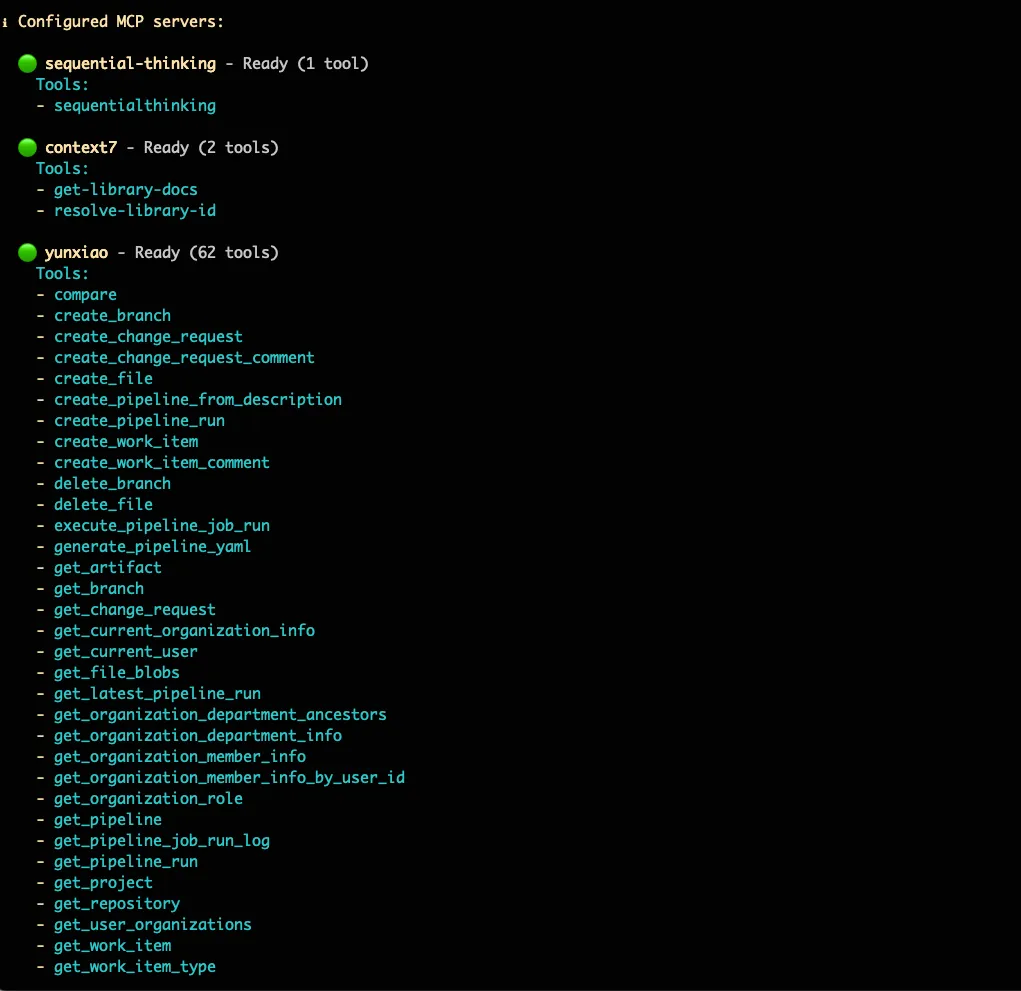This screenshot has width=1021, height=991.
Task: Click 'Tools:' label under sequential-thinking
Action: pos(63,85)
